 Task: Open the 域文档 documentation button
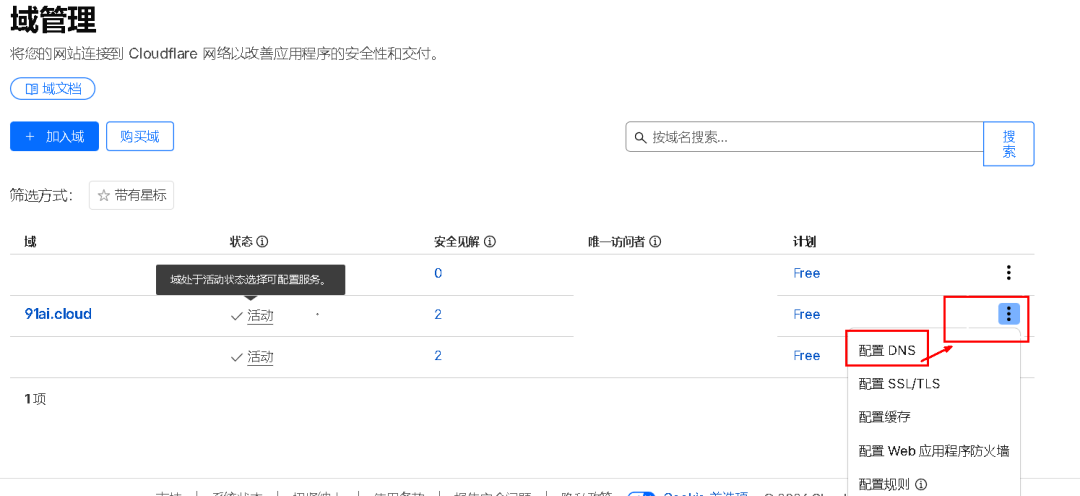[x=52, y=89]
